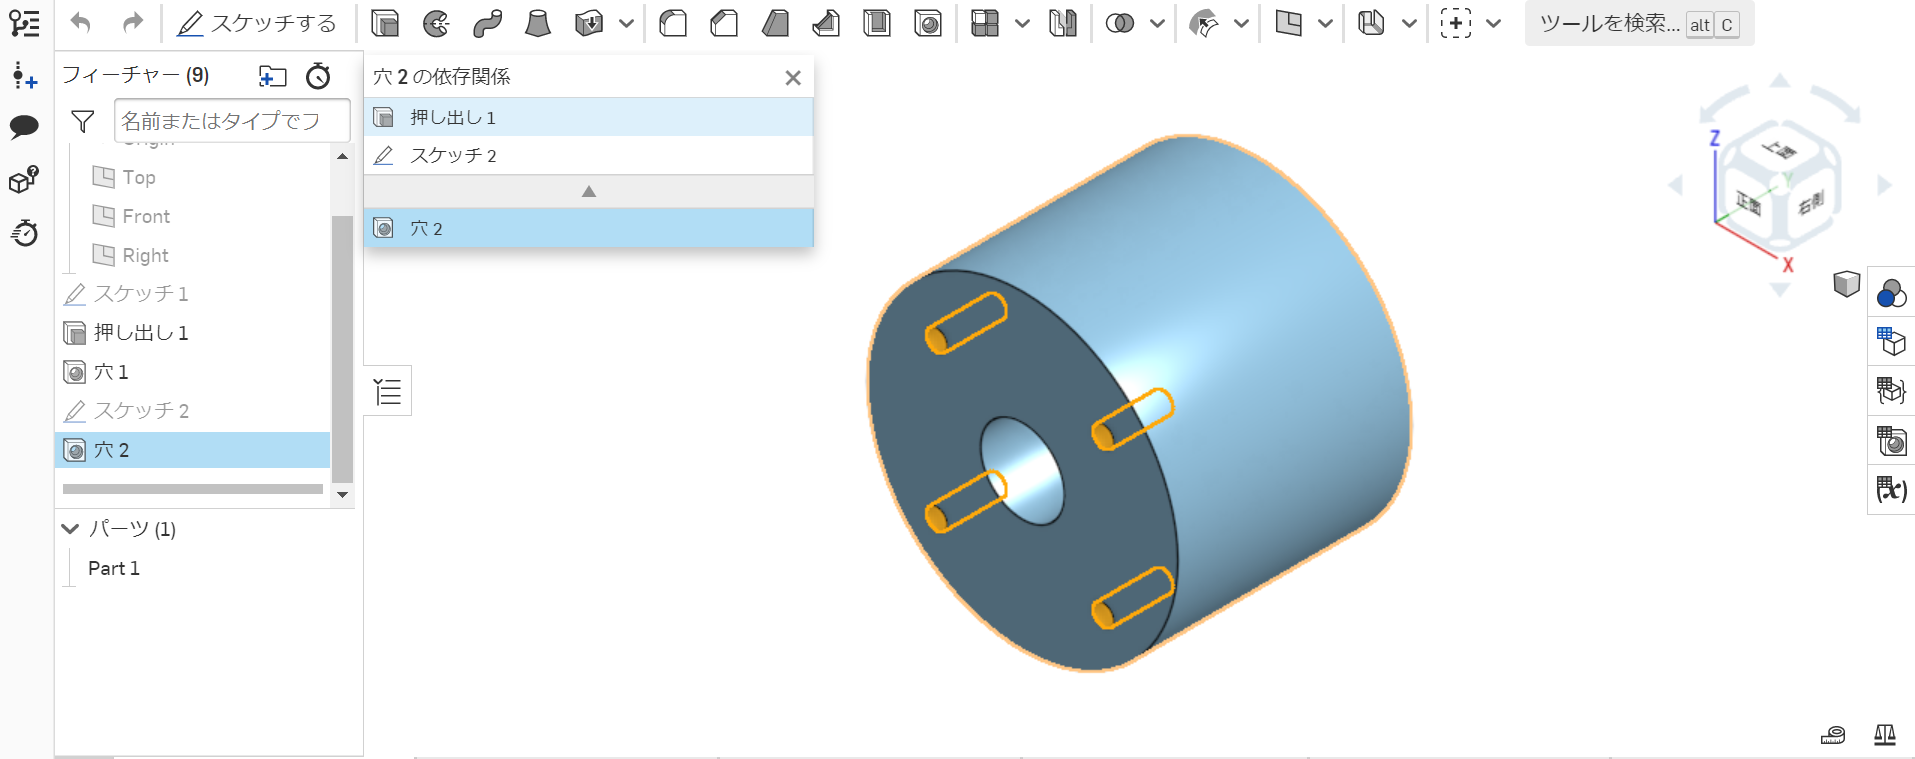The image size is (1915, 759).
Task: Open the configuration table icon
Action: click(x=1891, y=342)
